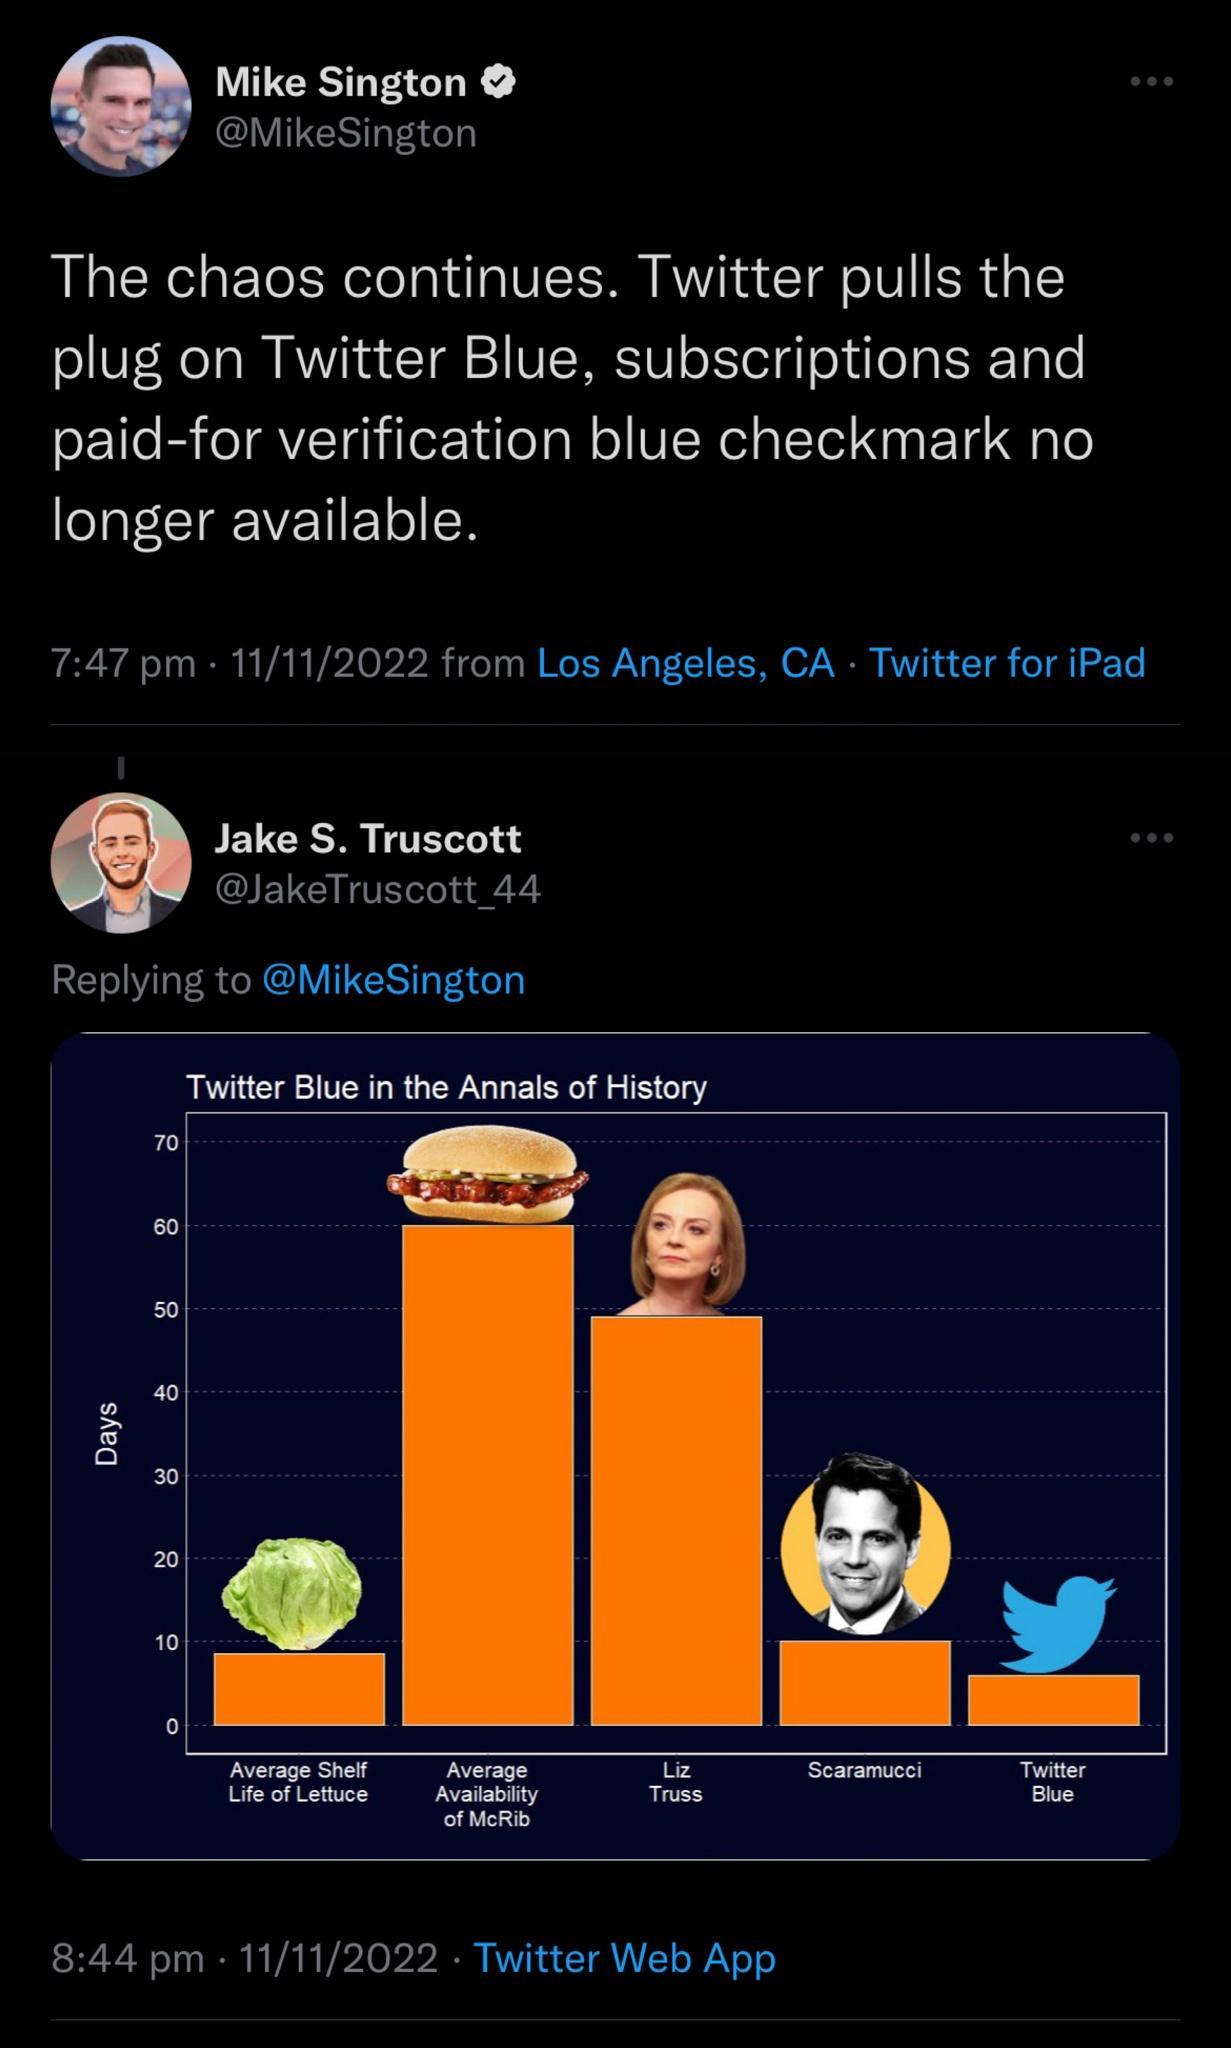
Task: Open Mike Sington's profile avatar
Action: (121, 107)
